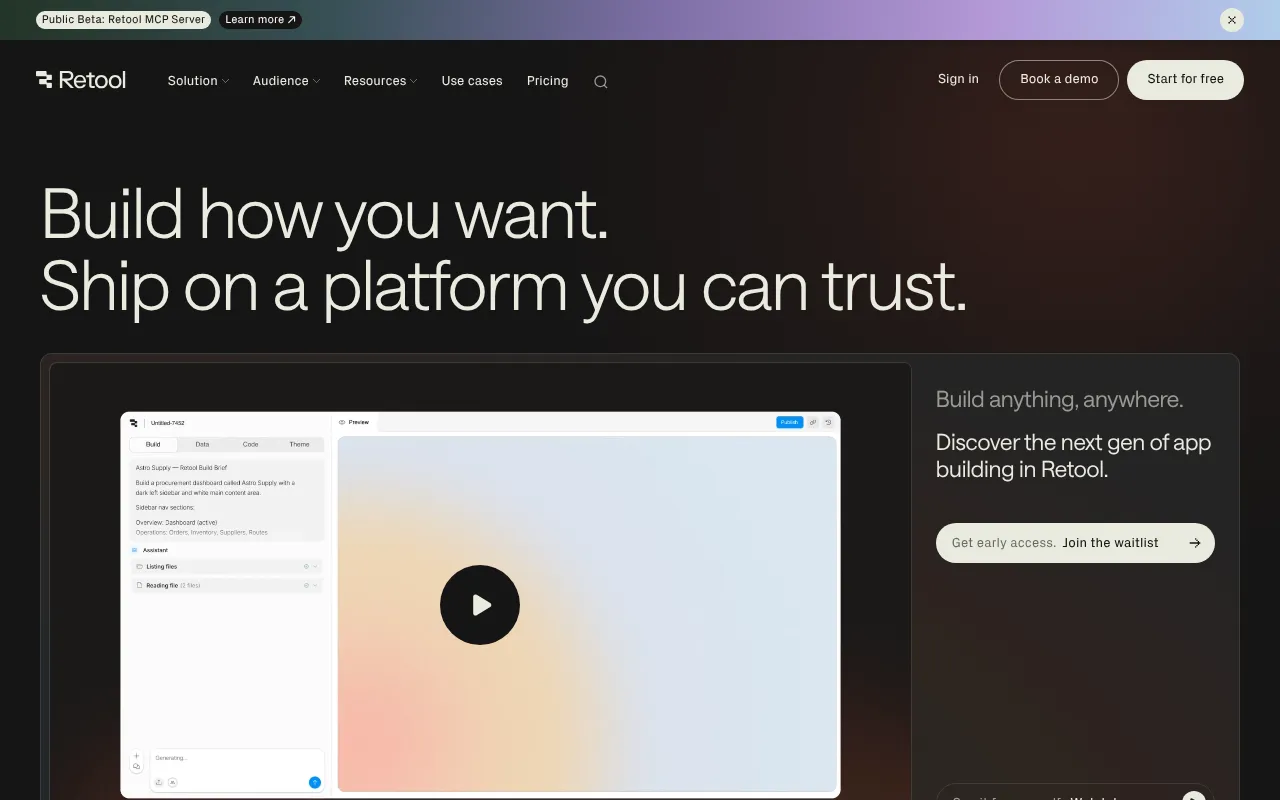Go to the Pricing page
This screenshot has height=800, width=1280.
(x=547, y=81)
